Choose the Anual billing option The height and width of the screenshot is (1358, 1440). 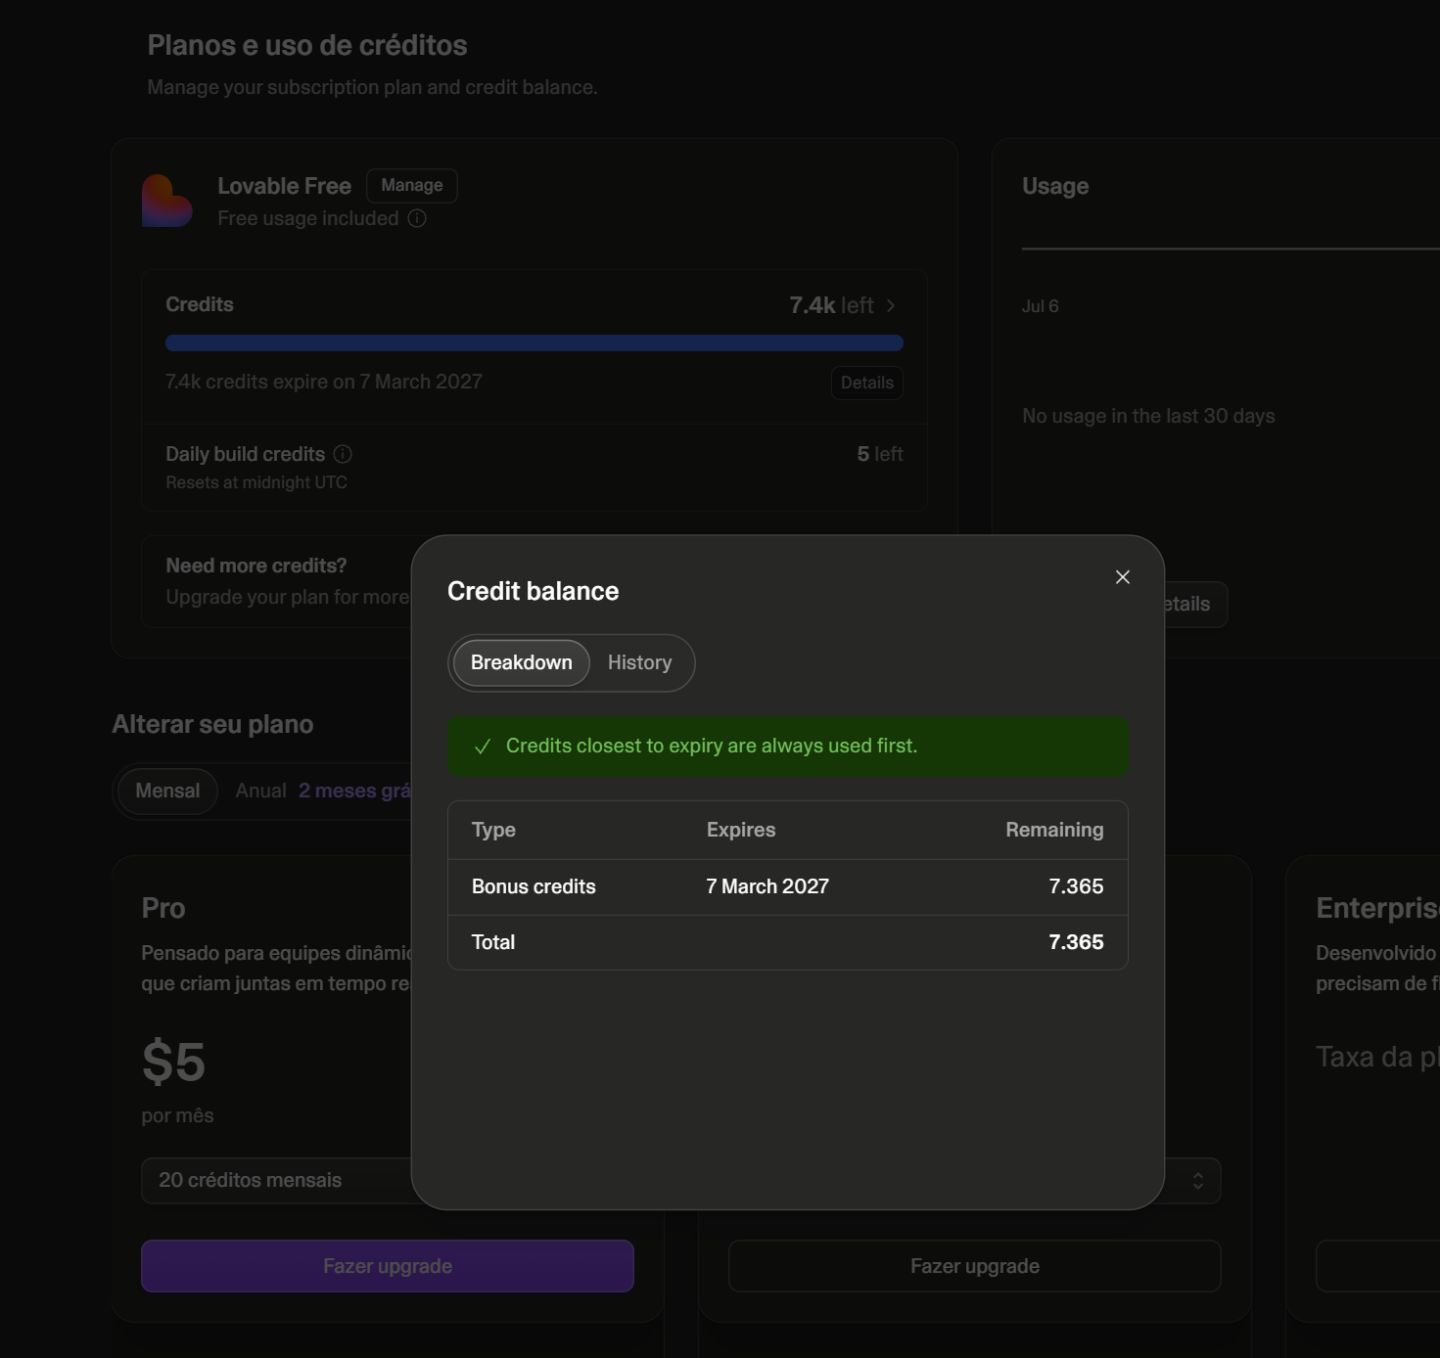pos(260,791)
